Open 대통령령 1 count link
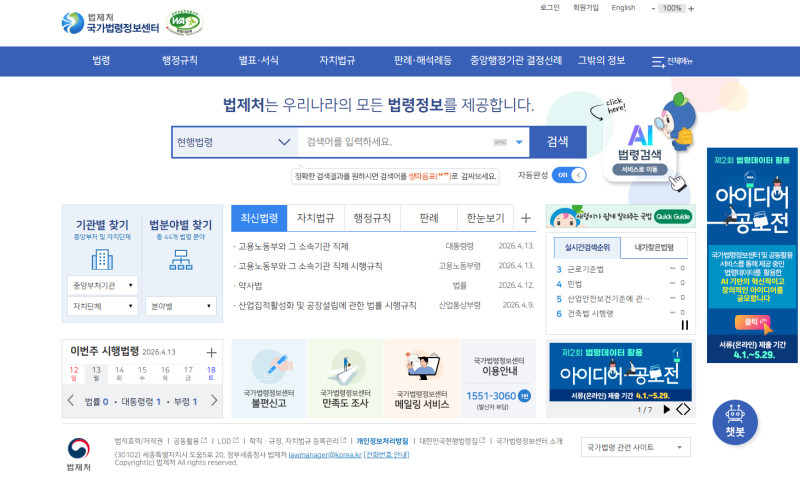Viewport: 800px width, 479px height. coord(141,401)
